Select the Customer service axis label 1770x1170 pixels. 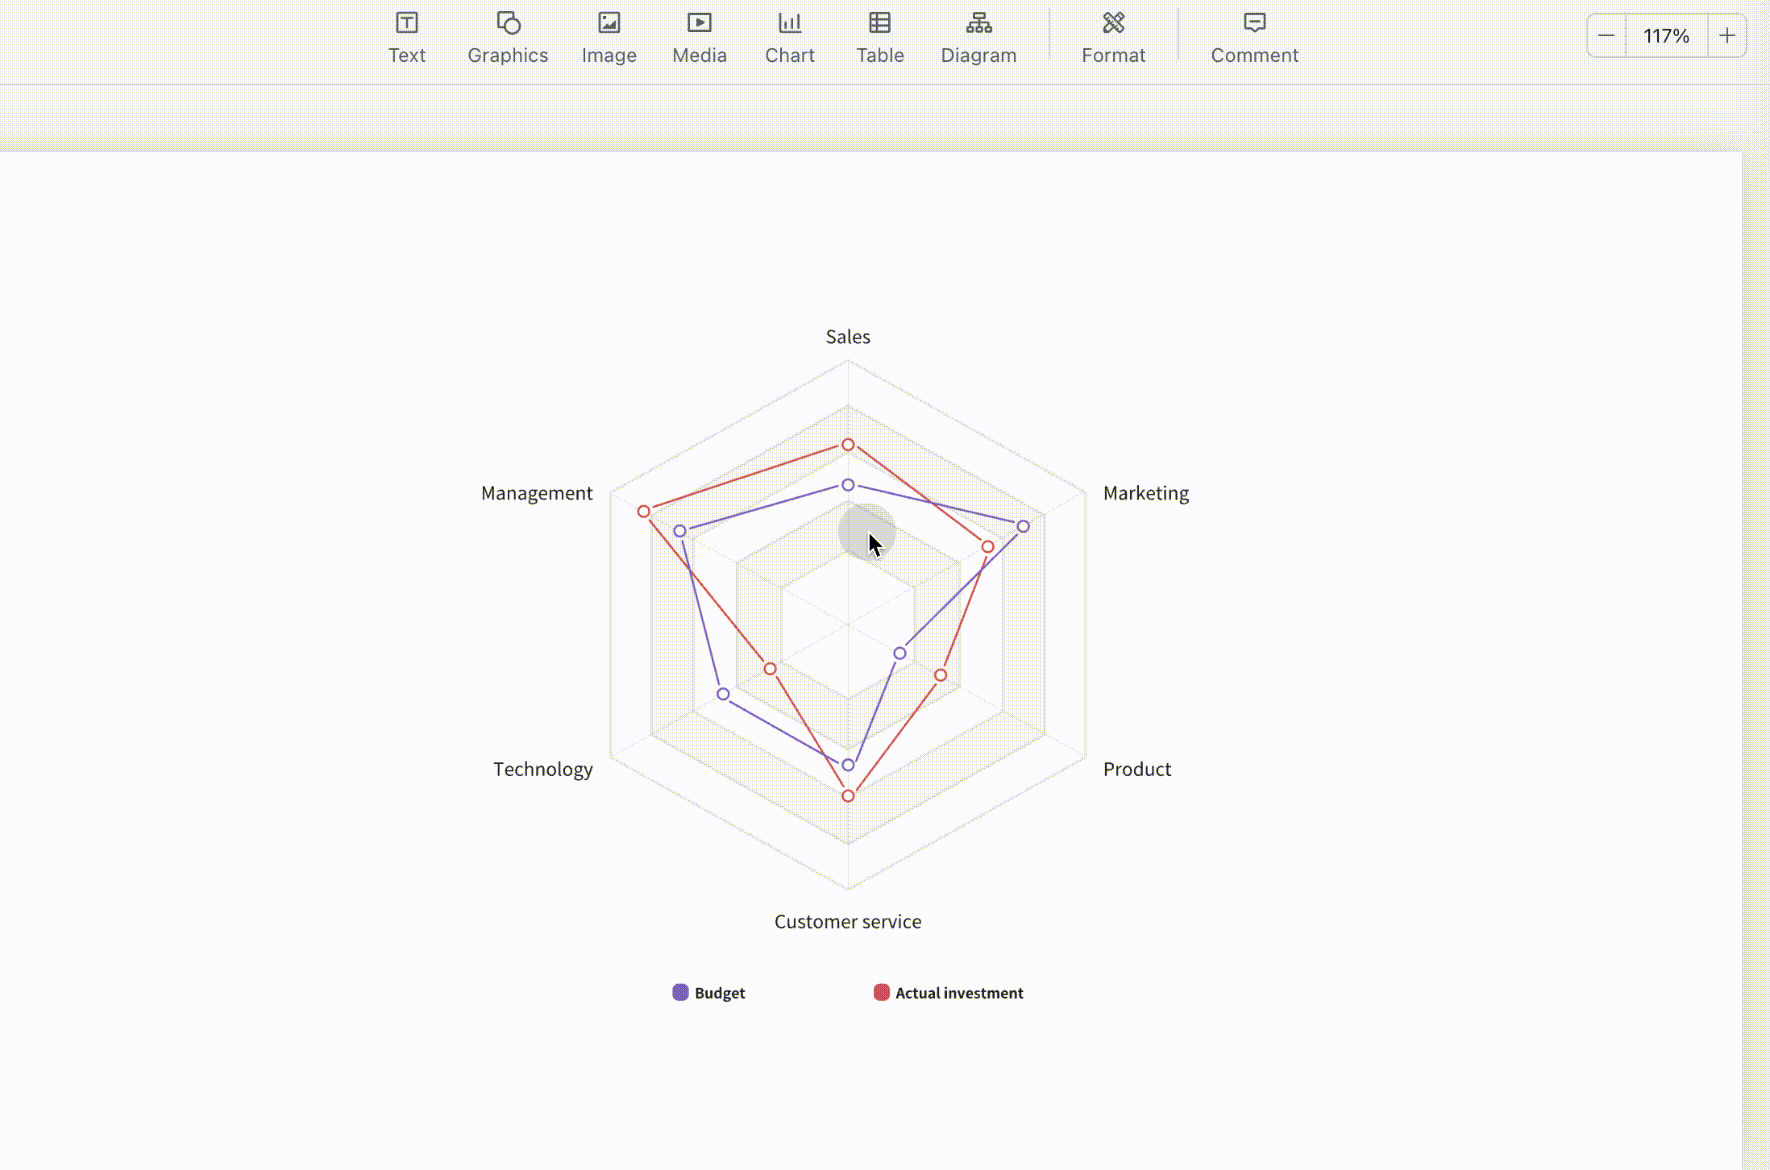click(848, 922)
